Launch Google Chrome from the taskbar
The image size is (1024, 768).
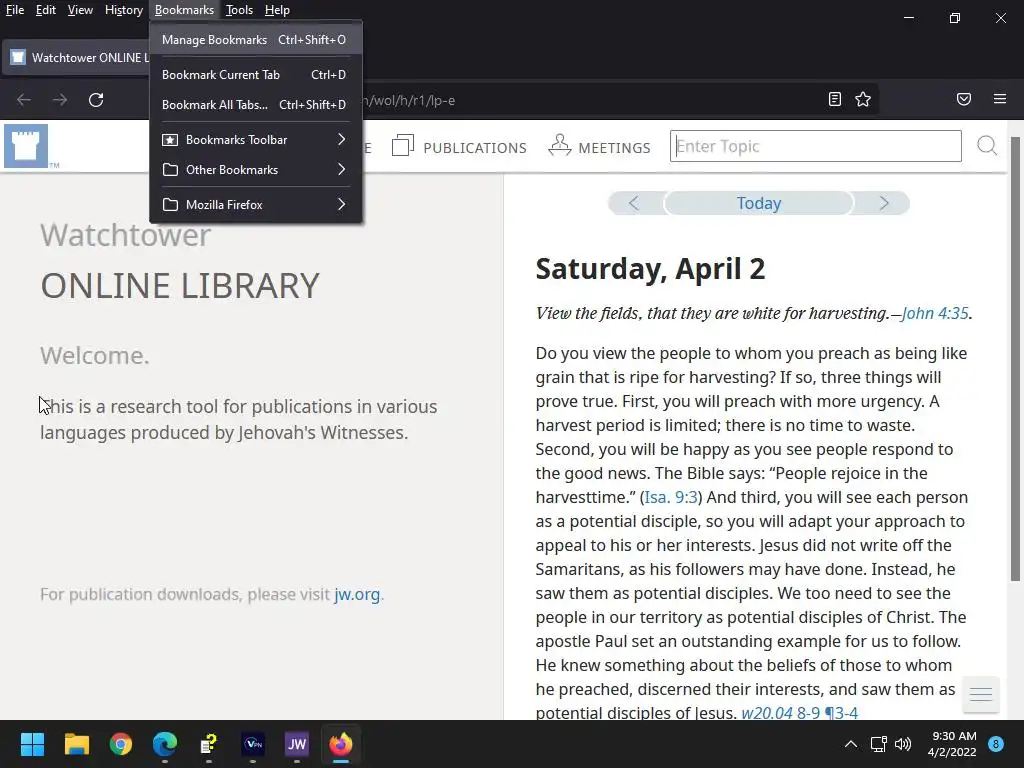pyautogui.click(x=121, y=744)
